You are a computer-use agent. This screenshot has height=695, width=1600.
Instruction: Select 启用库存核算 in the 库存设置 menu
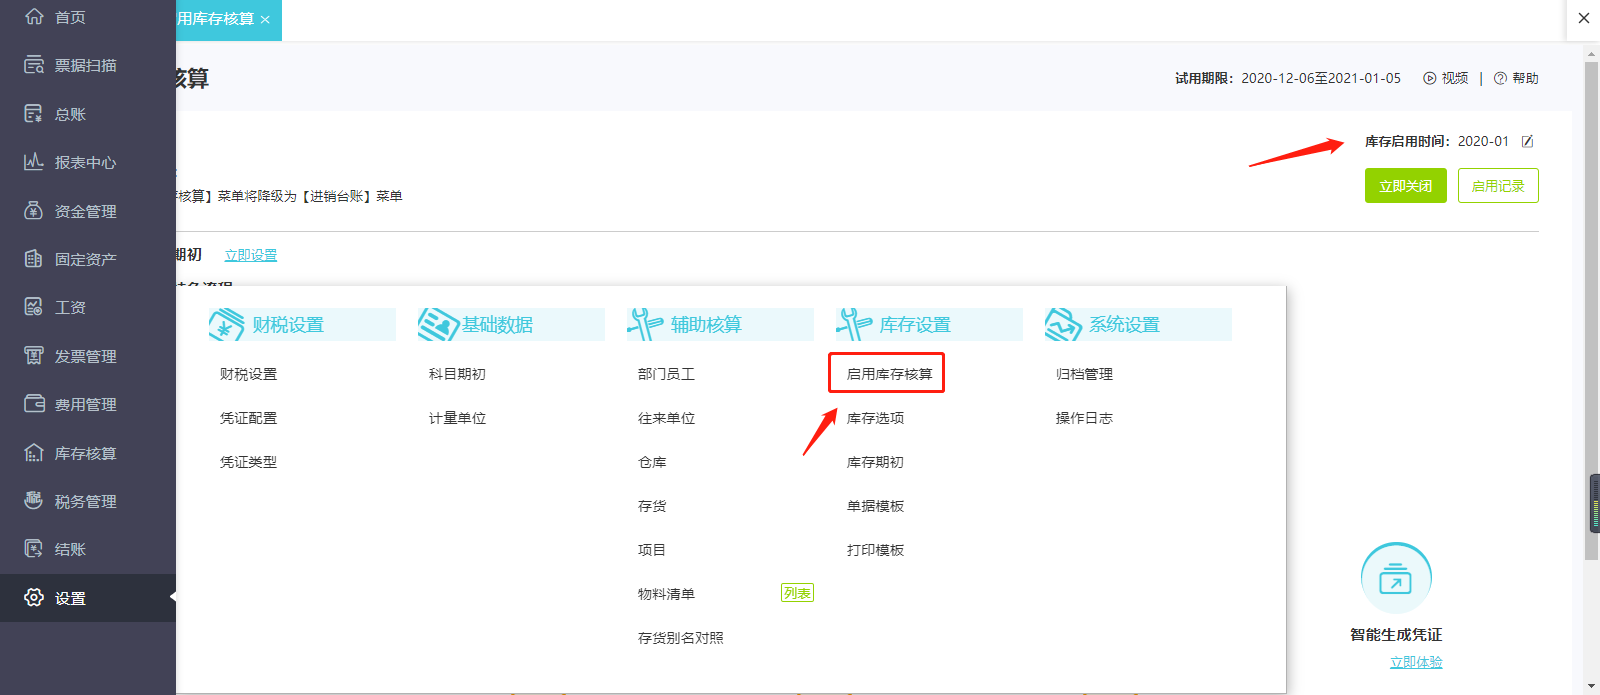pyautogui.click(x=888, y=374)
